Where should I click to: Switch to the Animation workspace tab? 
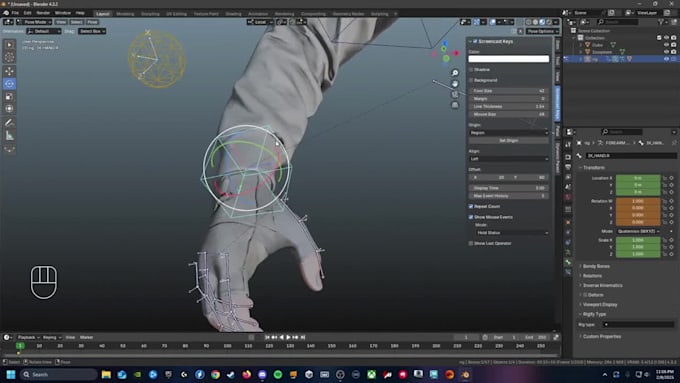[x=258, y=14]
